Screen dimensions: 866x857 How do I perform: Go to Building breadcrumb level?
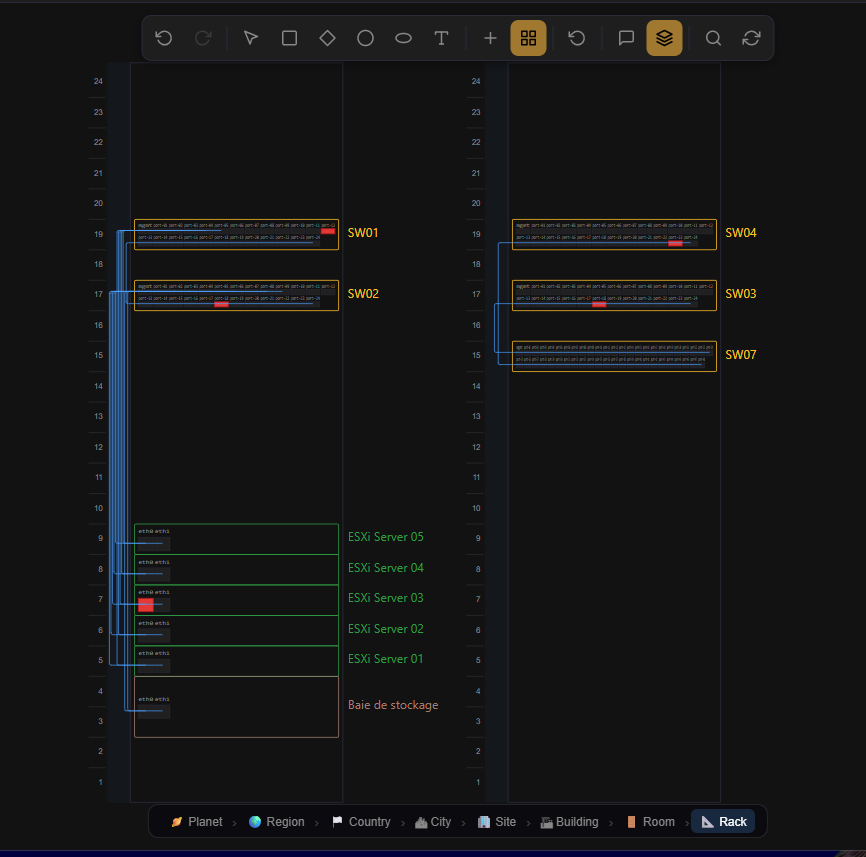click(569, 822)
